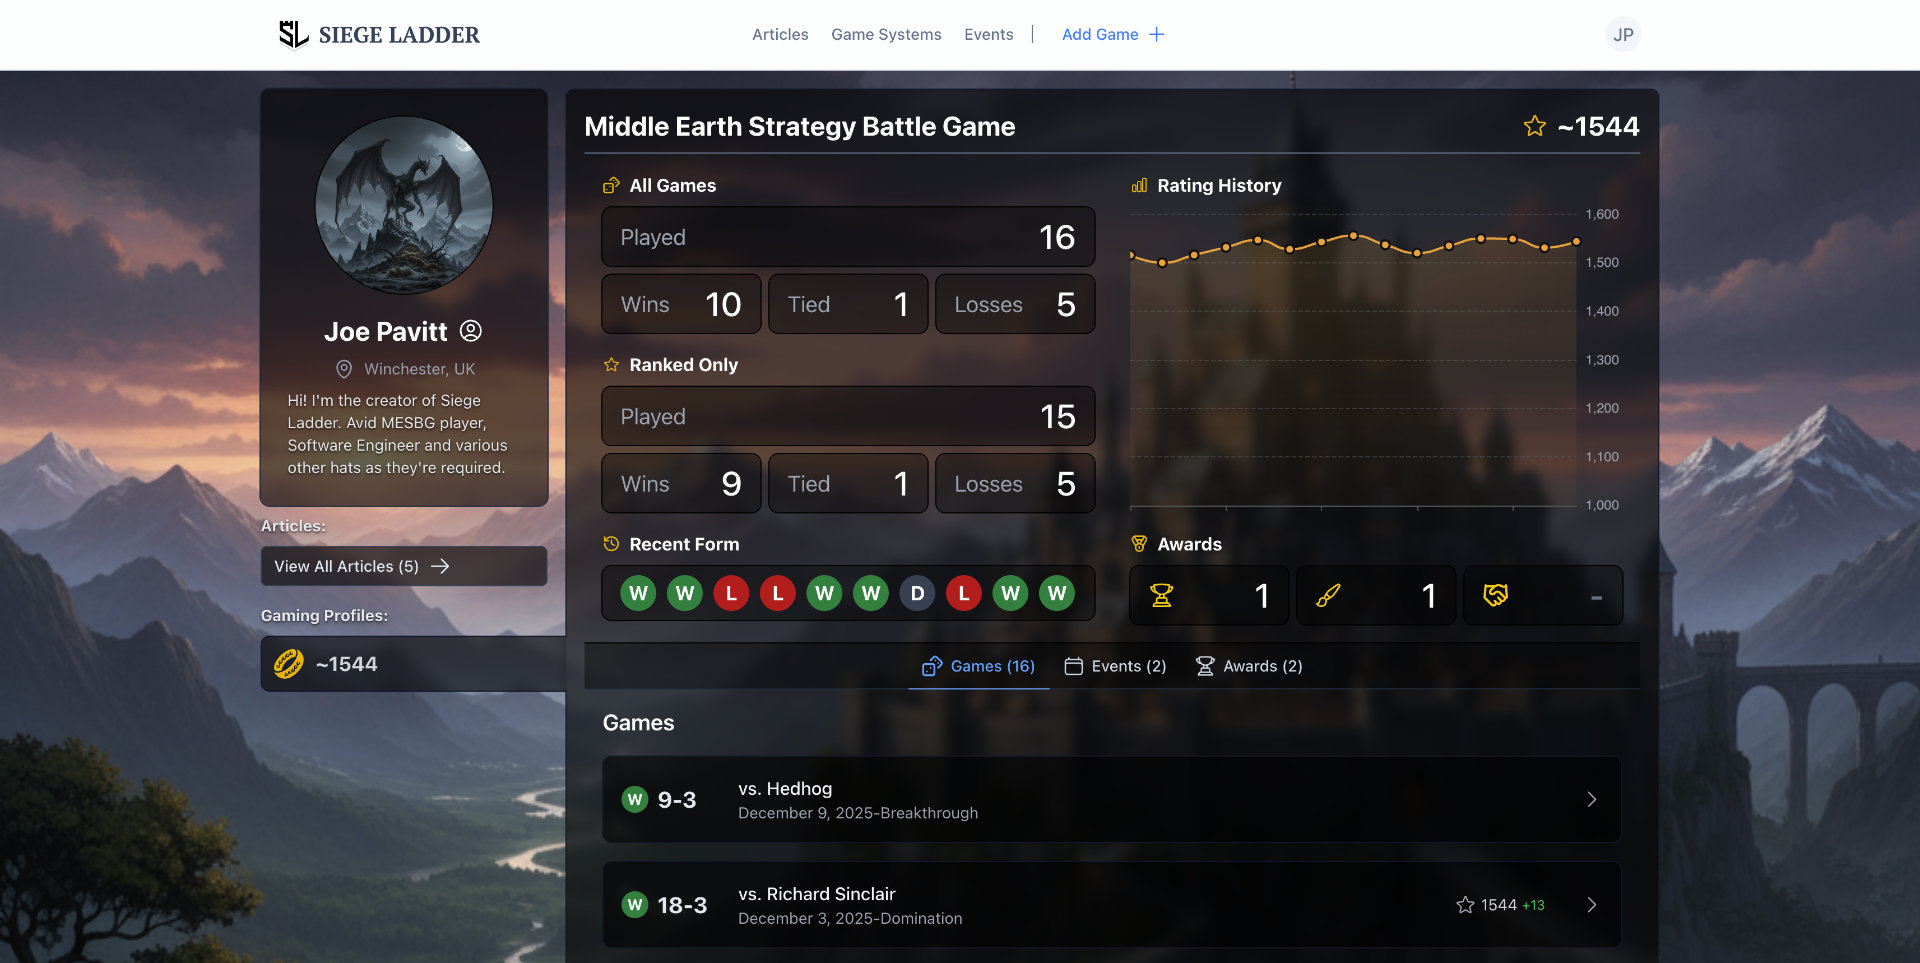Click the medal icon beside Awards

pyautogui.click(x=1139, y=544)
